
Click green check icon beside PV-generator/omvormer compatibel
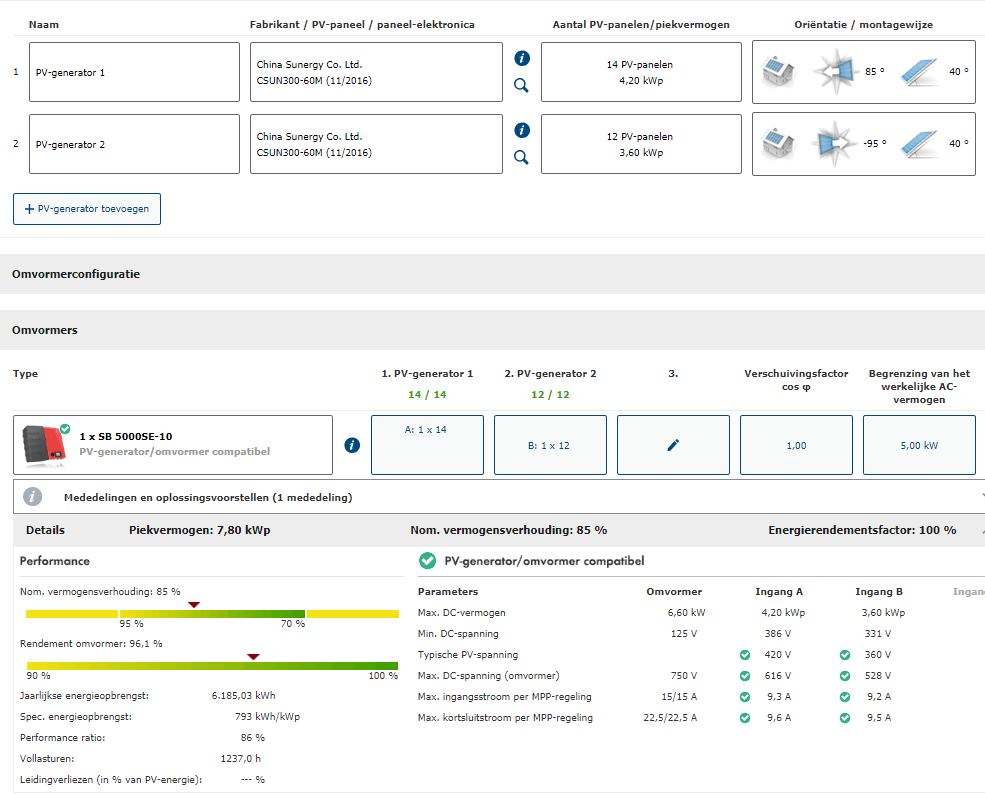pyautogui.click(x=428, y=561)
